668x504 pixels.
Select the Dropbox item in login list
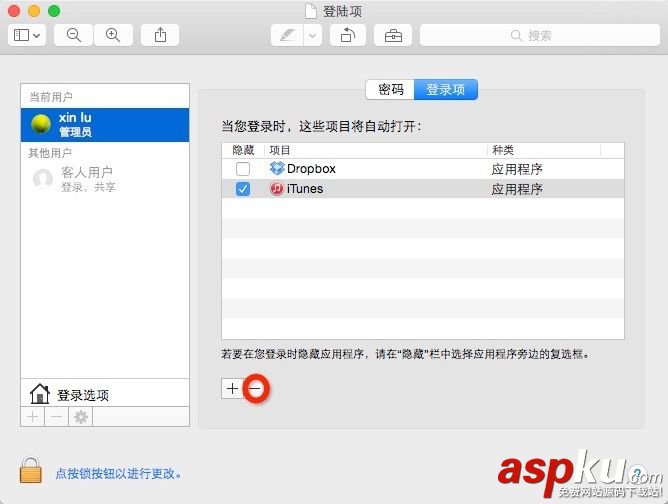(423, 169)
